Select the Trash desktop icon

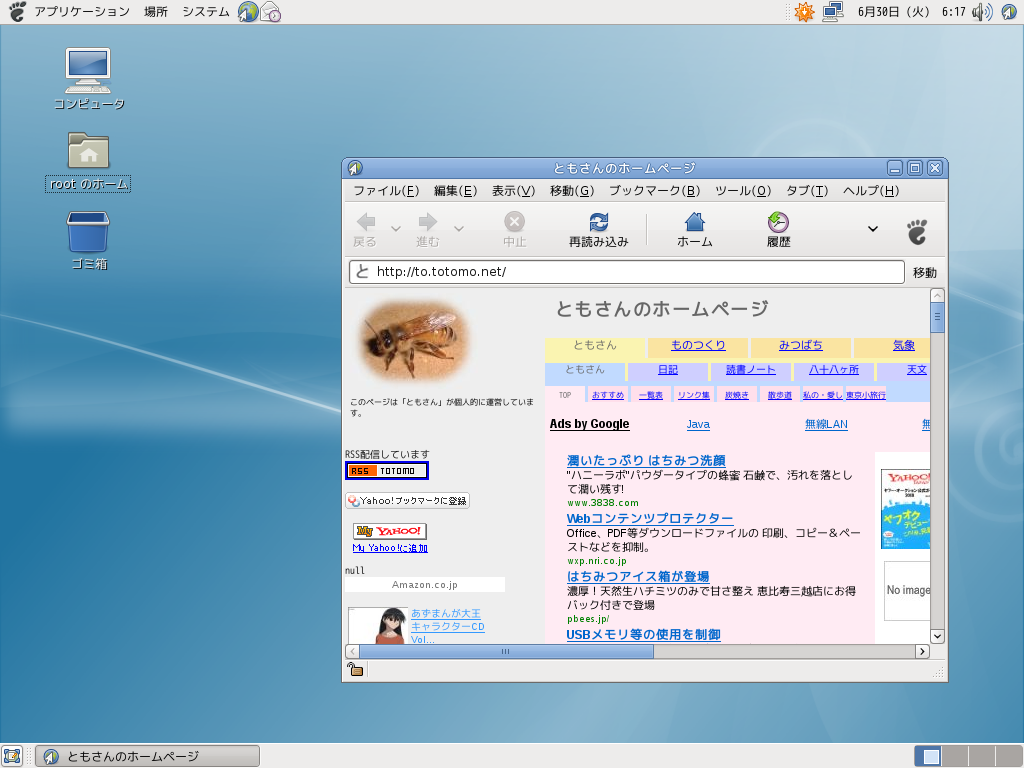[88, 231]
